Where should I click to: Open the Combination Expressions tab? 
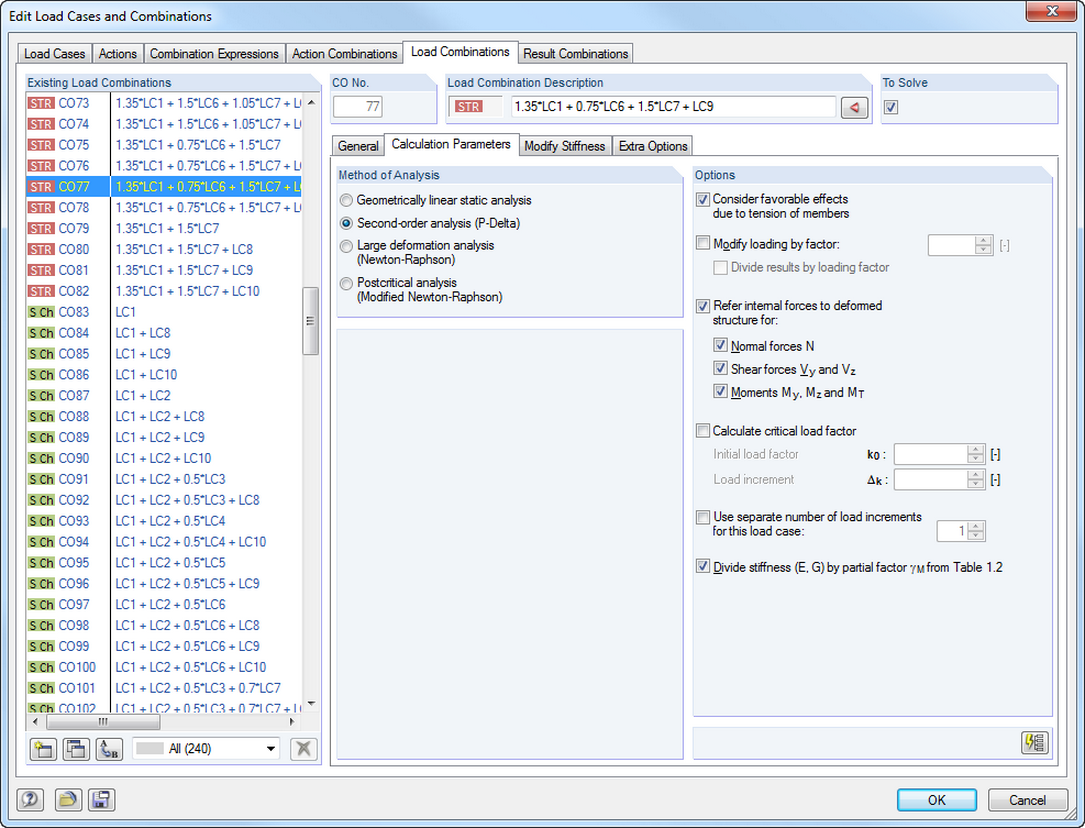[x=214, y=54]
